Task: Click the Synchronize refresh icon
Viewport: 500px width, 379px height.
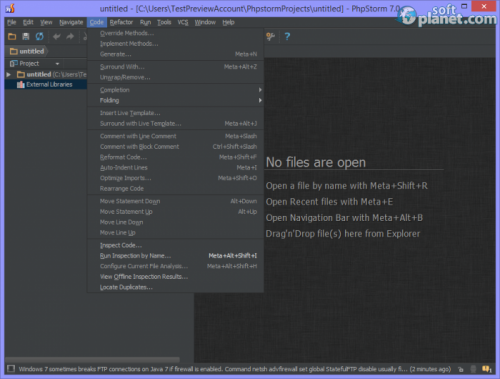Action: (39, 36)
